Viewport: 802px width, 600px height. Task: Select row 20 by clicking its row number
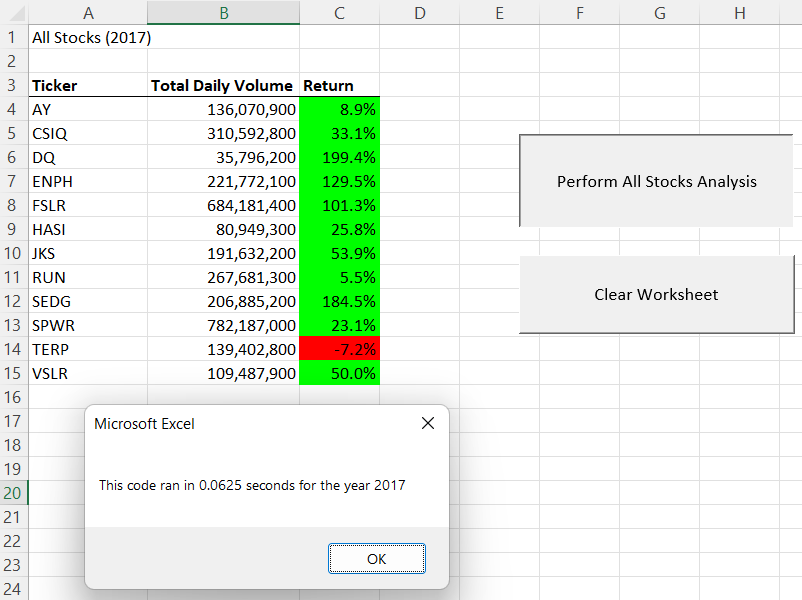pos(12,493)
